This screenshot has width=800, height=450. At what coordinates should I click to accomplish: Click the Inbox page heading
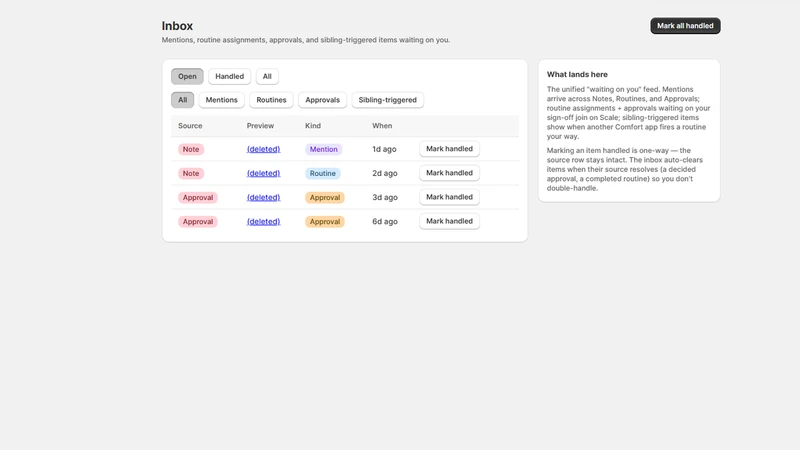point(177,26)
